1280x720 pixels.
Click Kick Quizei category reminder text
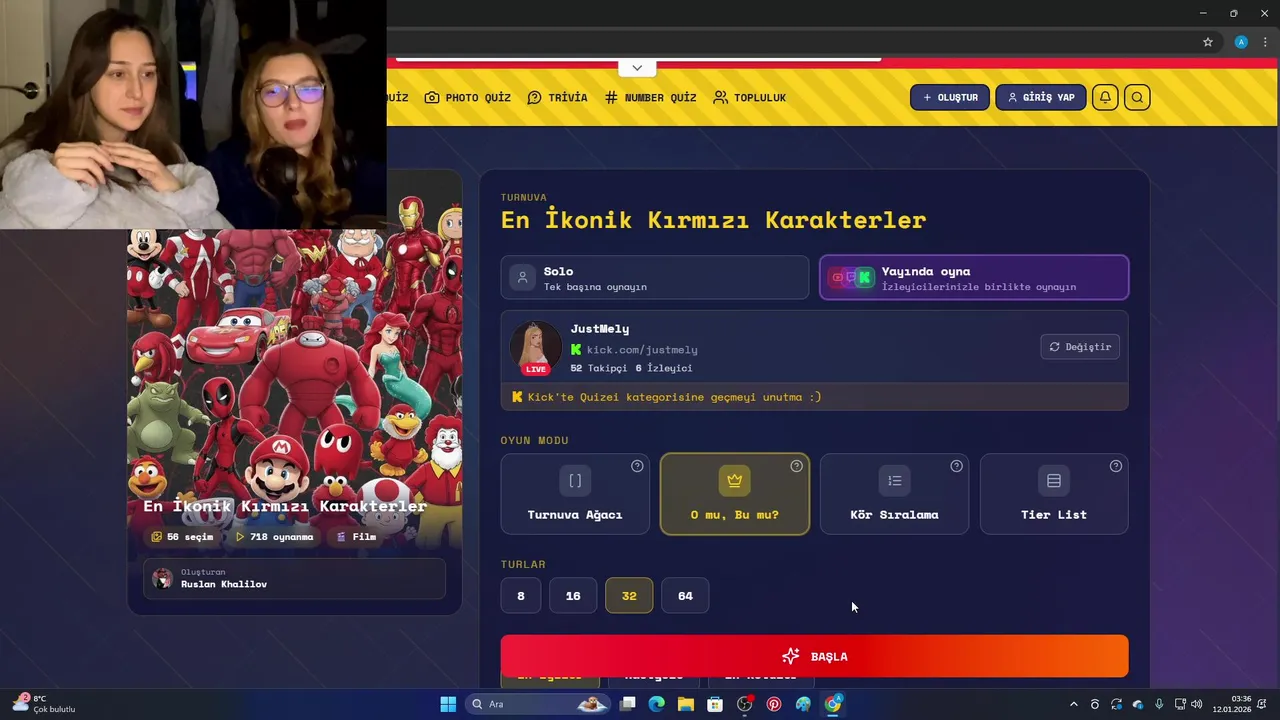tap(674, 397)
